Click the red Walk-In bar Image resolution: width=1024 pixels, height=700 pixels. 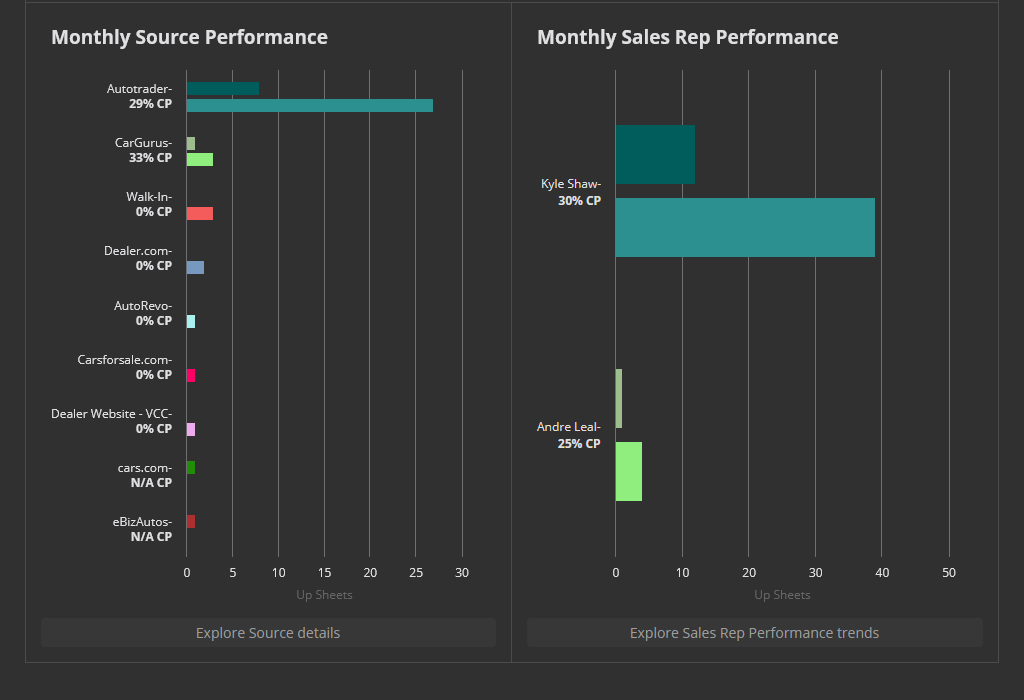[199, 213]
